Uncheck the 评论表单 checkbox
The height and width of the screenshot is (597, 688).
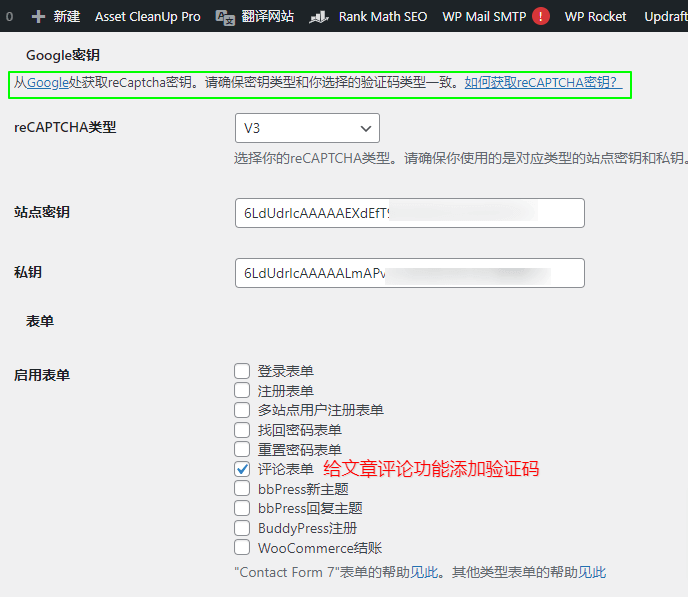click(x=242, y=469)
